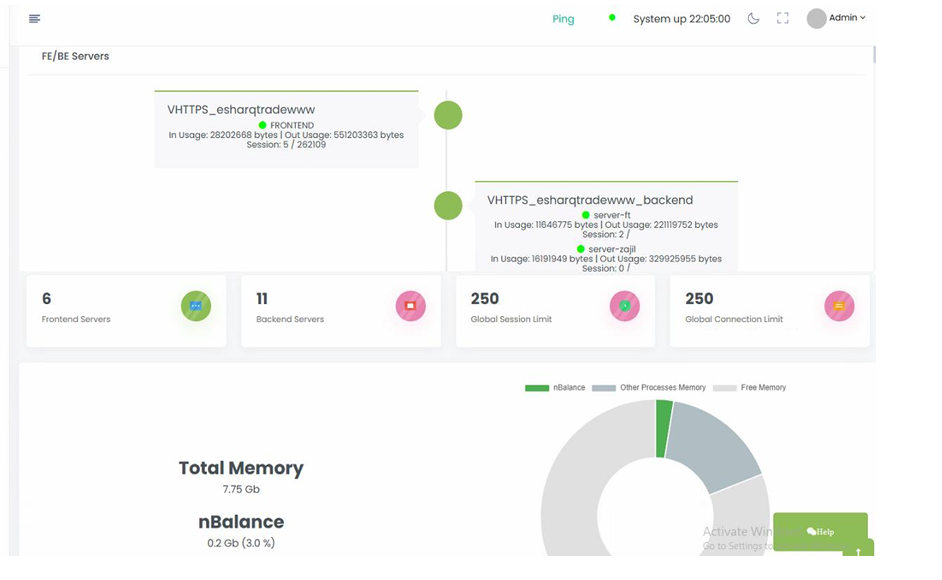
Task: Click the Ping link in the header
Action: coord(563,19)
